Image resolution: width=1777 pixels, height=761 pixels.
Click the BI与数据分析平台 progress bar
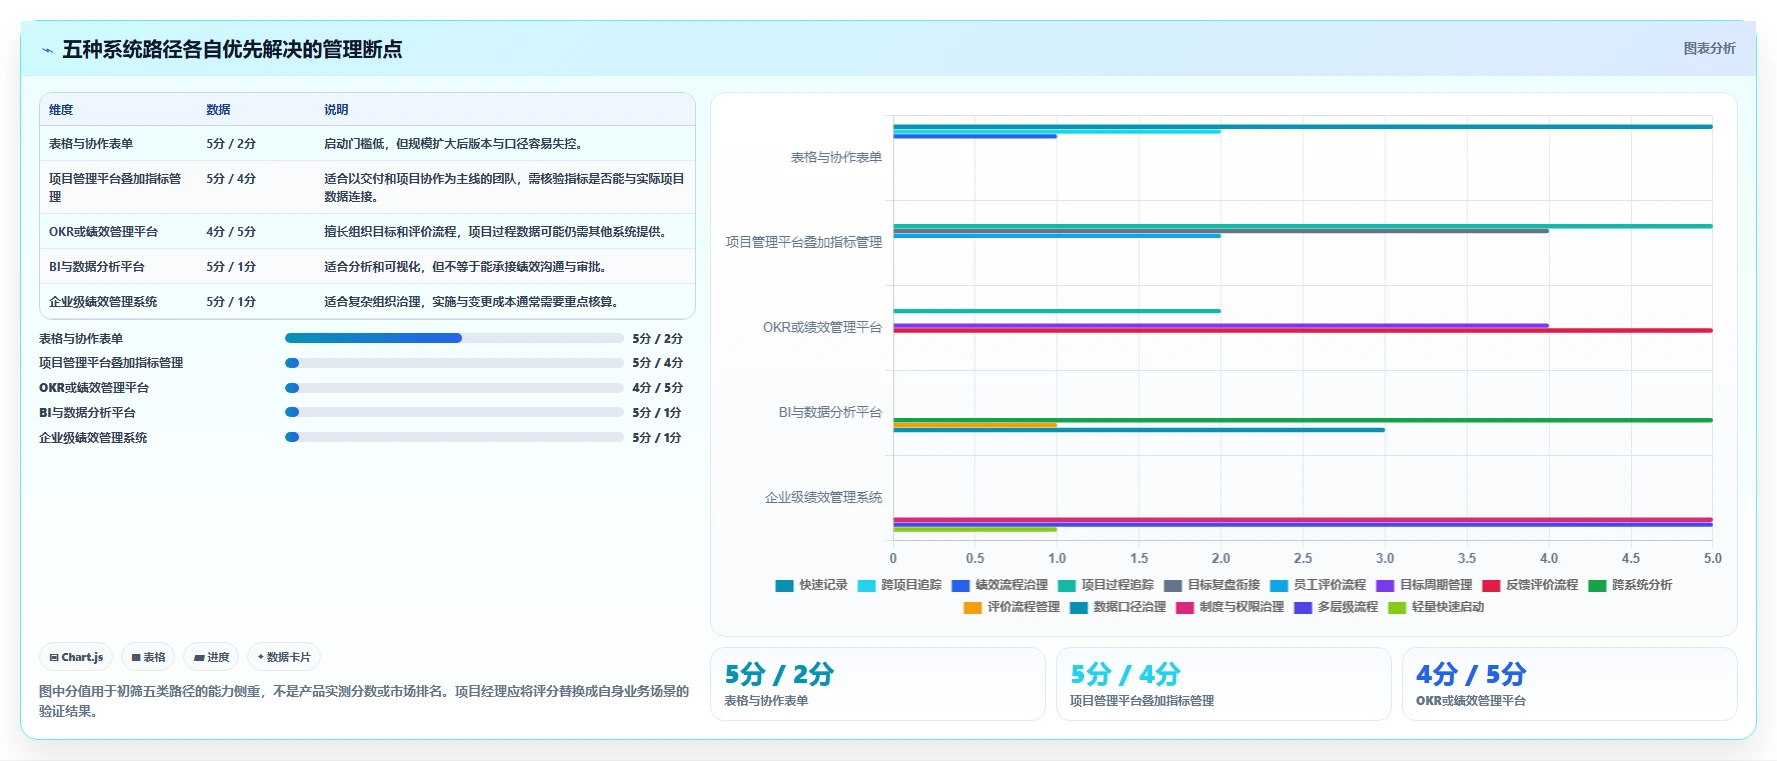pos(454,412)
